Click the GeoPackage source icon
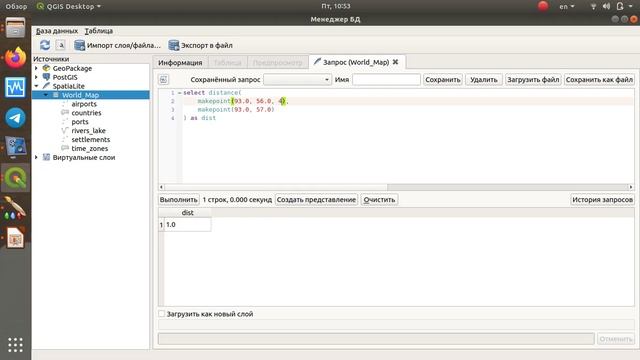This screenshot has width=640, height=360. point(47,68)
